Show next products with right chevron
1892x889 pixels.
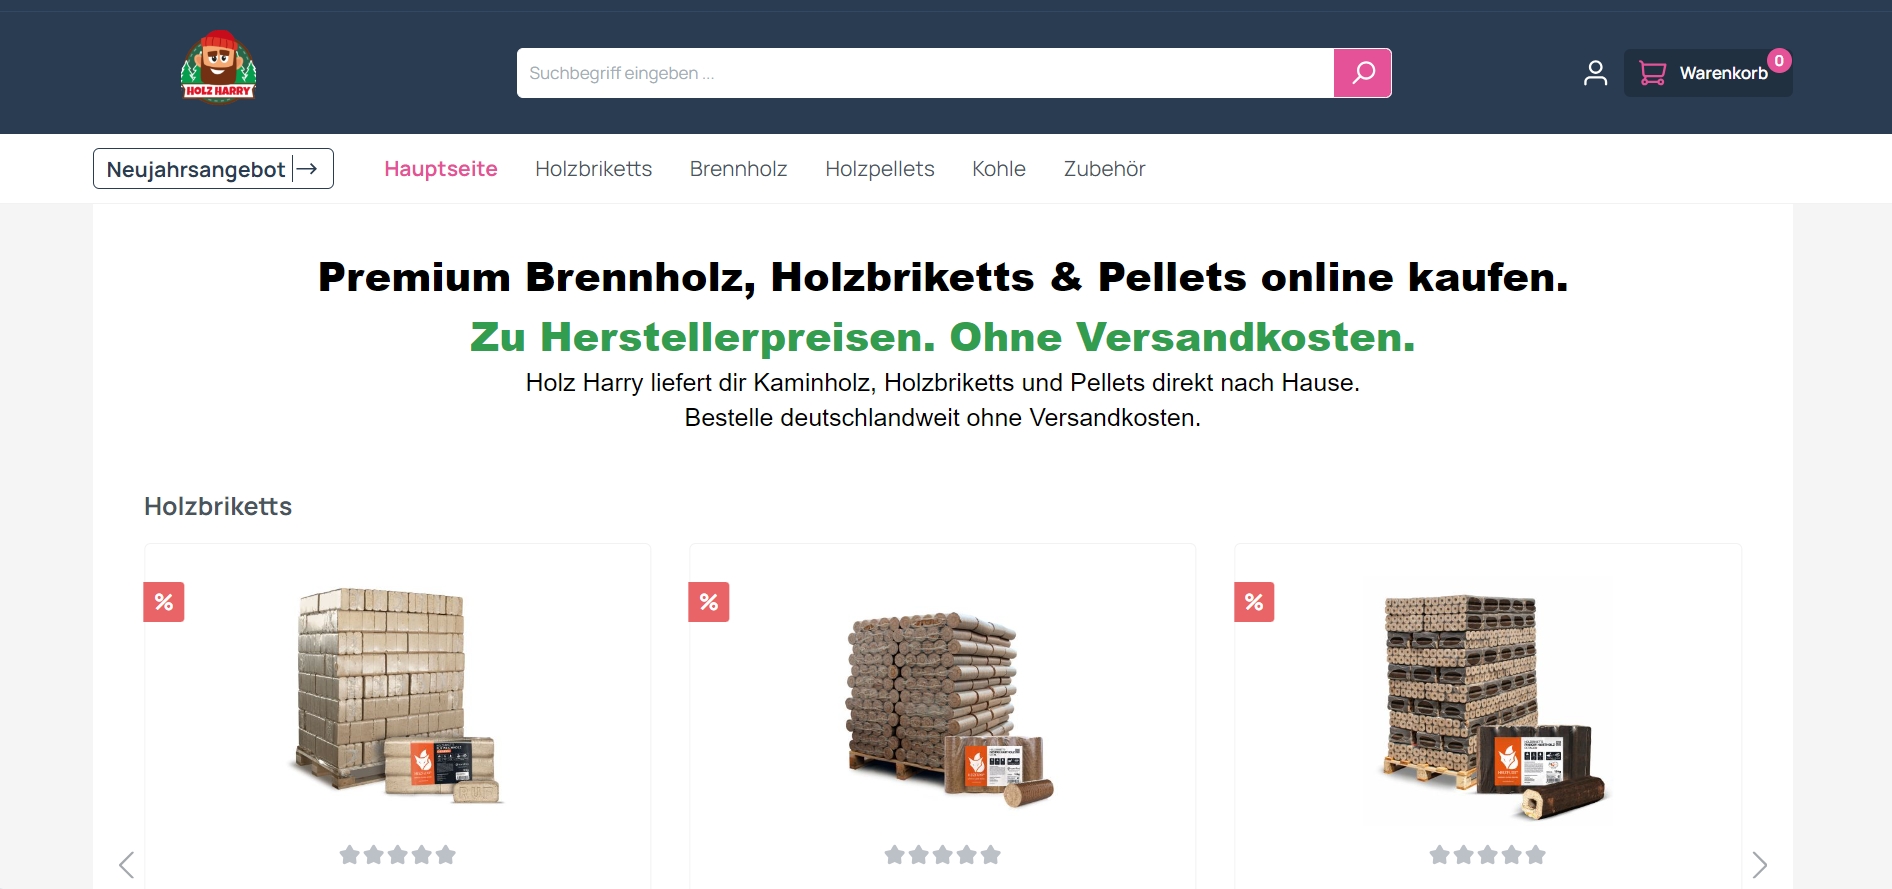coord(1760,865)
